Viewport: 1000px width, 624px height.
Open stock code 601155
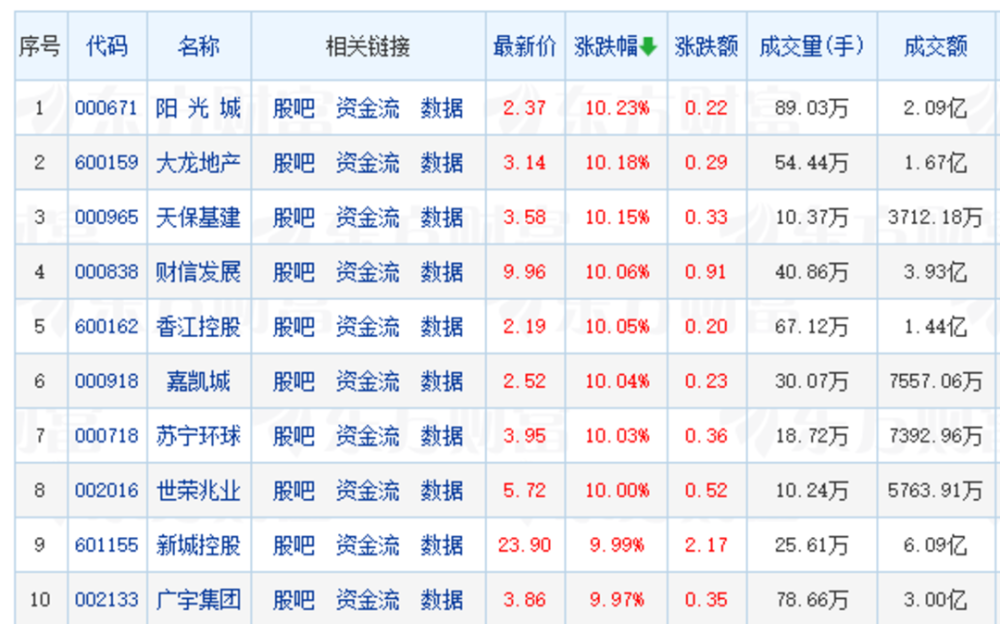click(x=107, y=546)
